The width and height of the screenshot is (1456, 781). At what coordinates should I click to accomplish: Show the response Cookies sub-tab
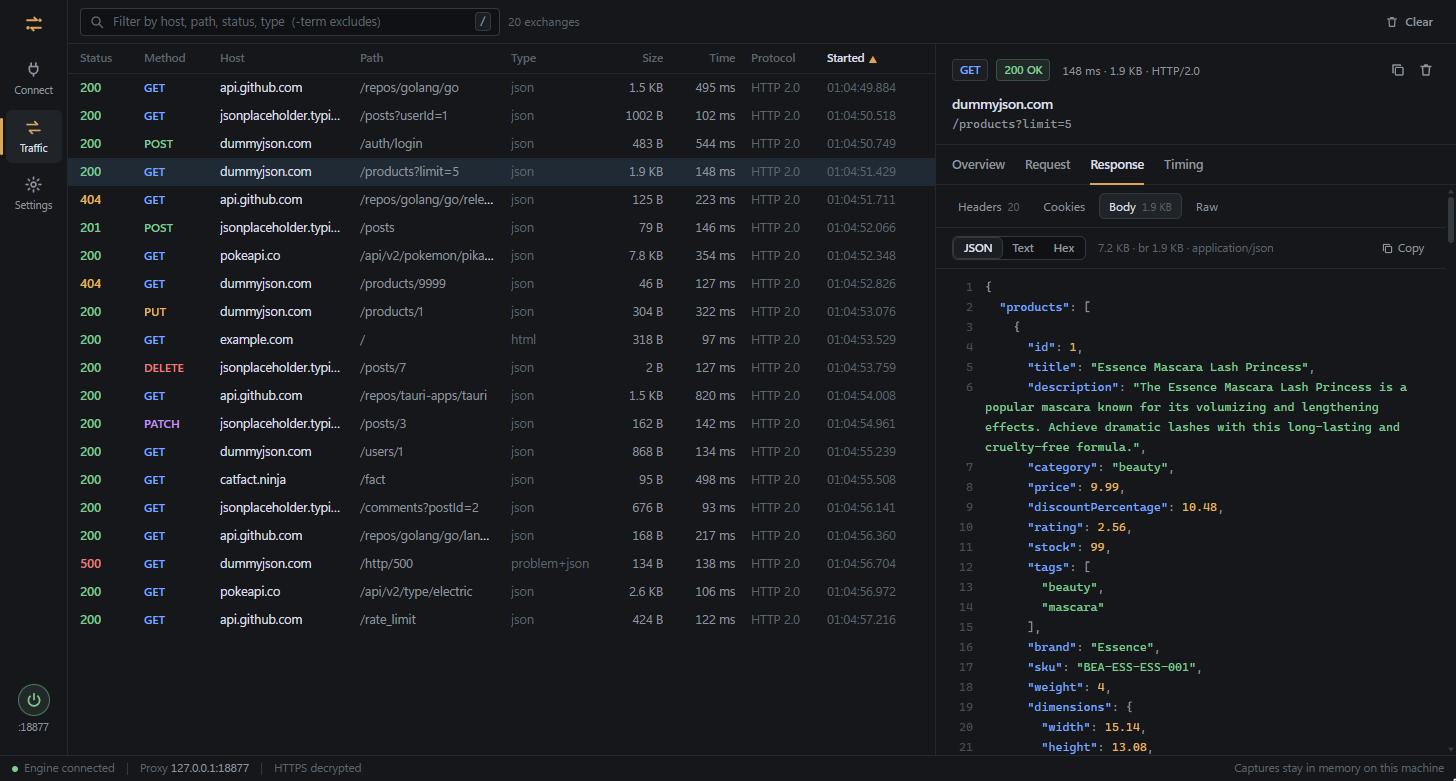(x=1064, y=207)
